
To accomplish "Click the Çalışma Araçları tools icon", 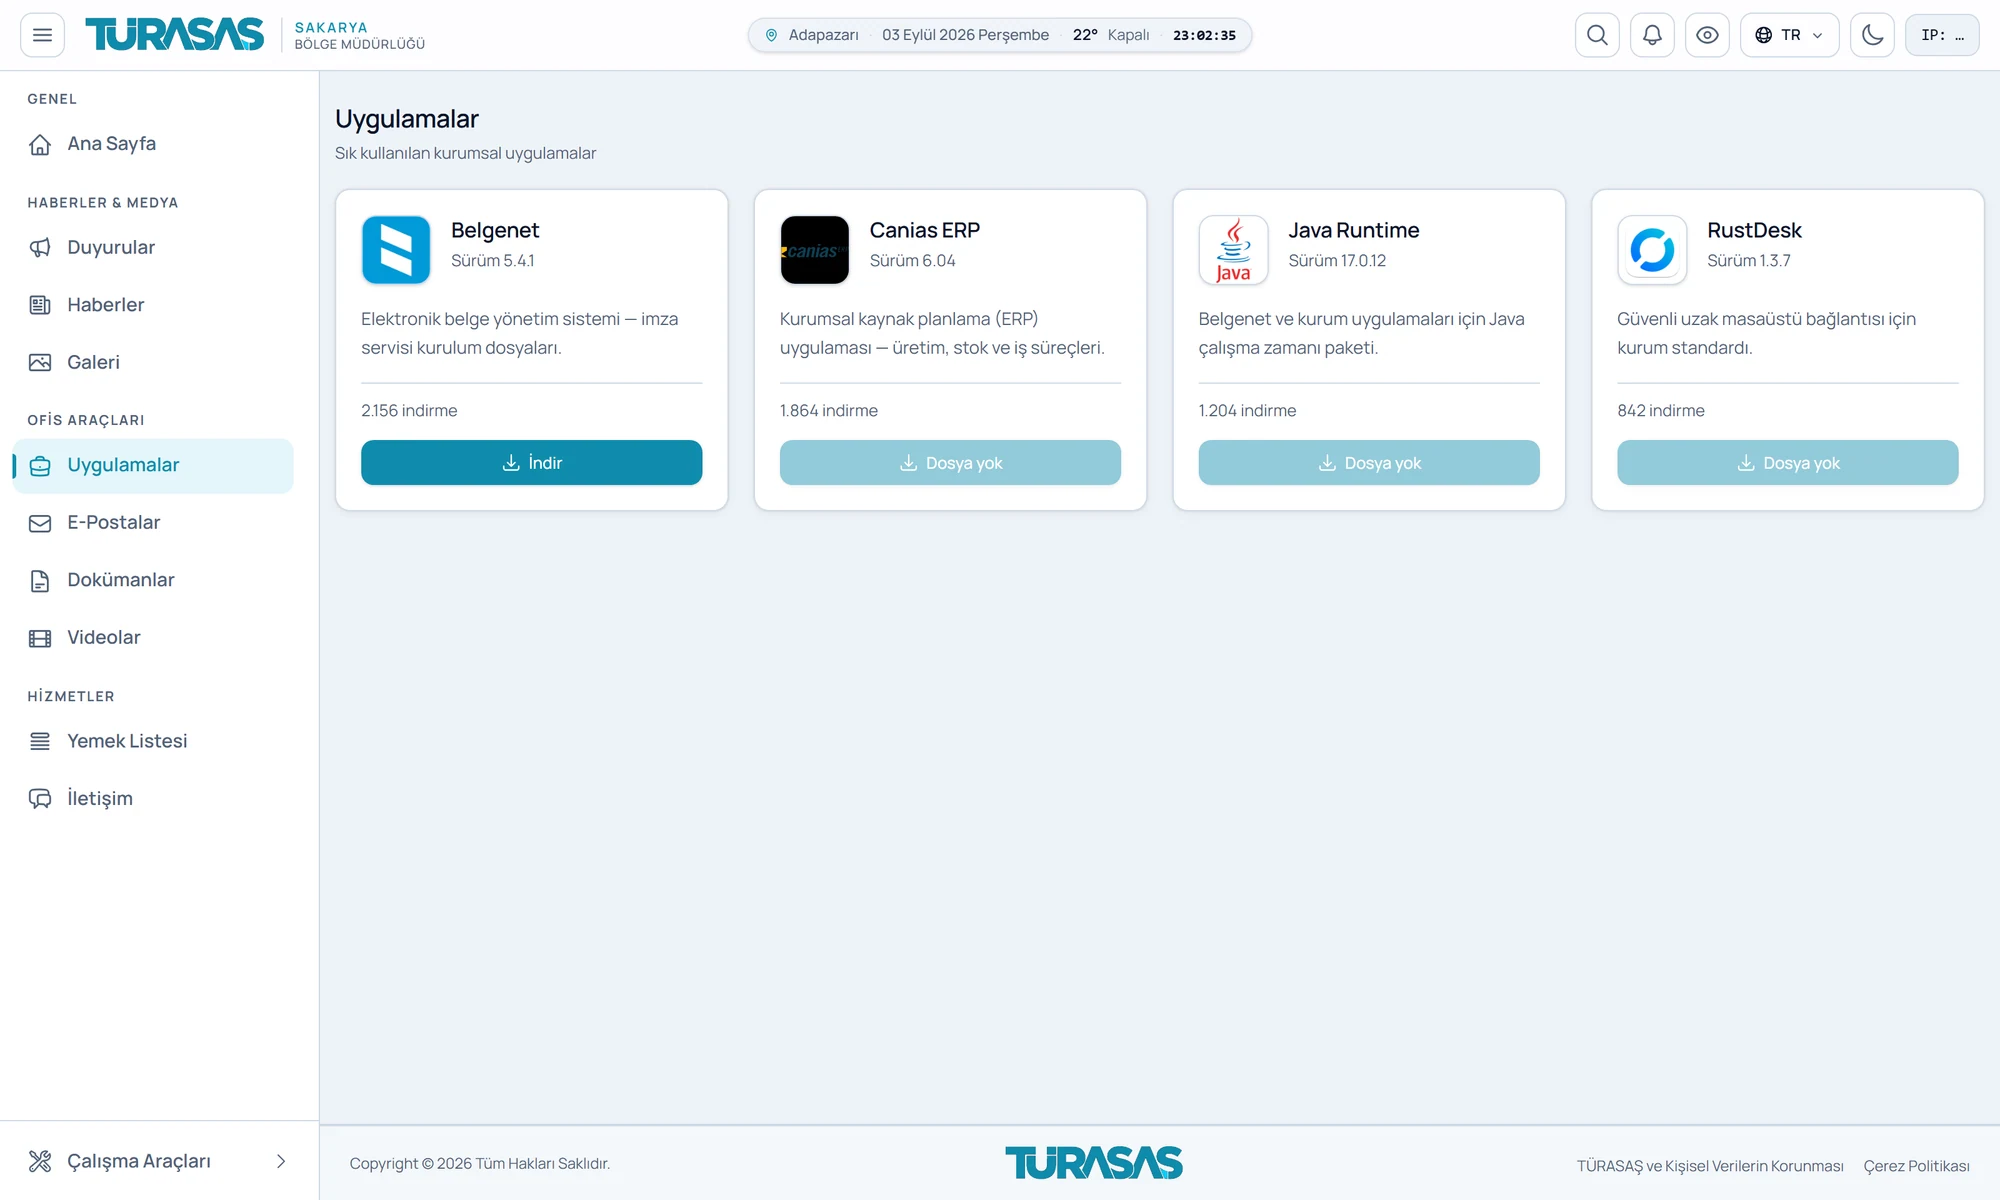I will [40, 1161].
